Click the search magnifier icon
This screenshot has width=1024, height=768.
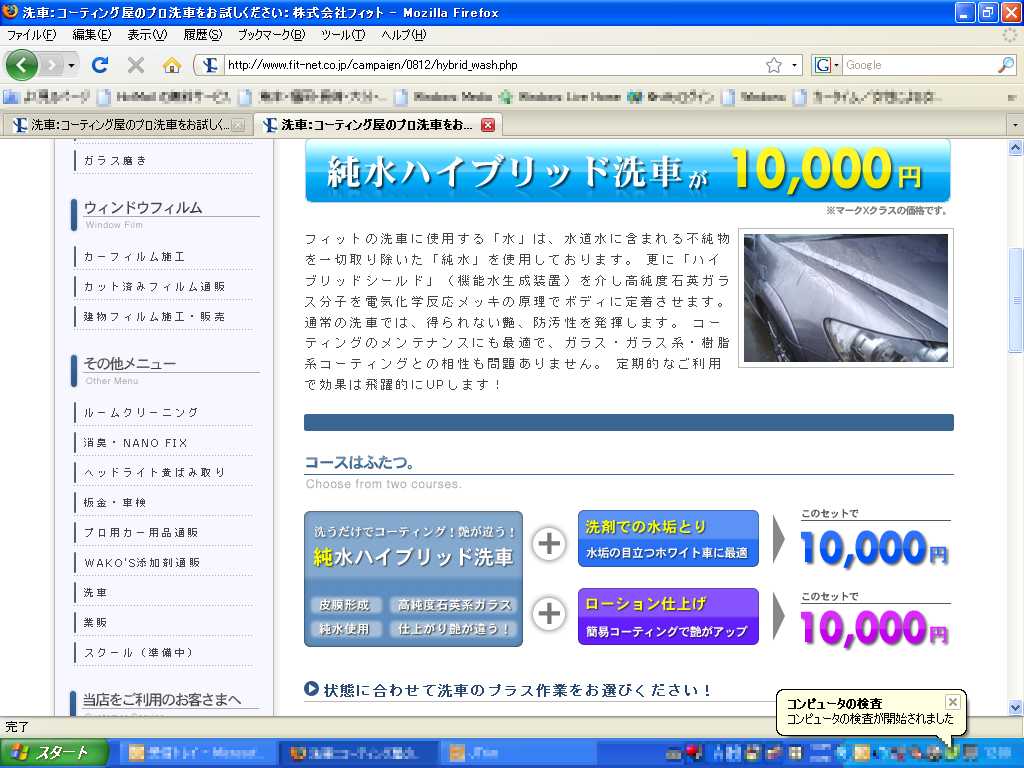[x=1006, y=65]
